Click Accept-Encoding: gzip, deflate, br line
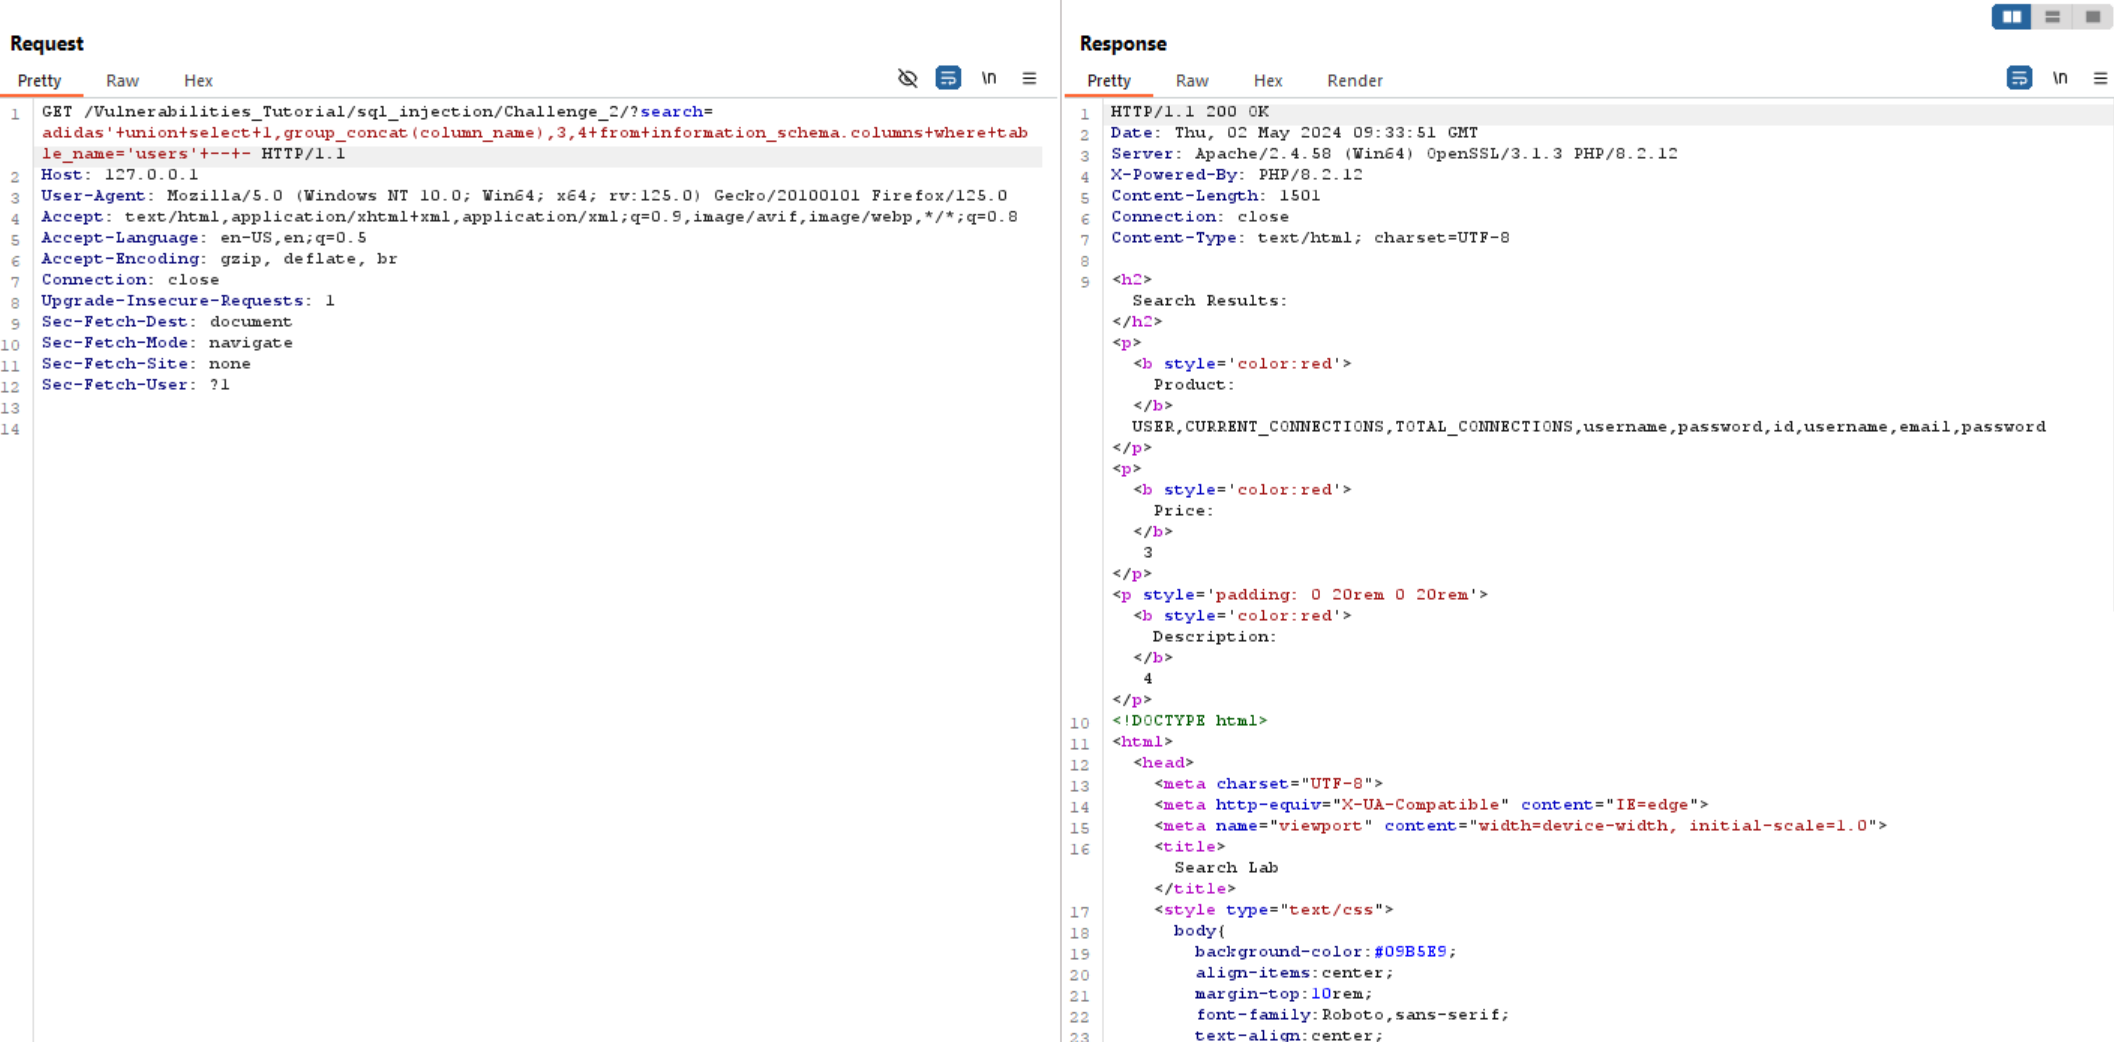 coord(219,258)
